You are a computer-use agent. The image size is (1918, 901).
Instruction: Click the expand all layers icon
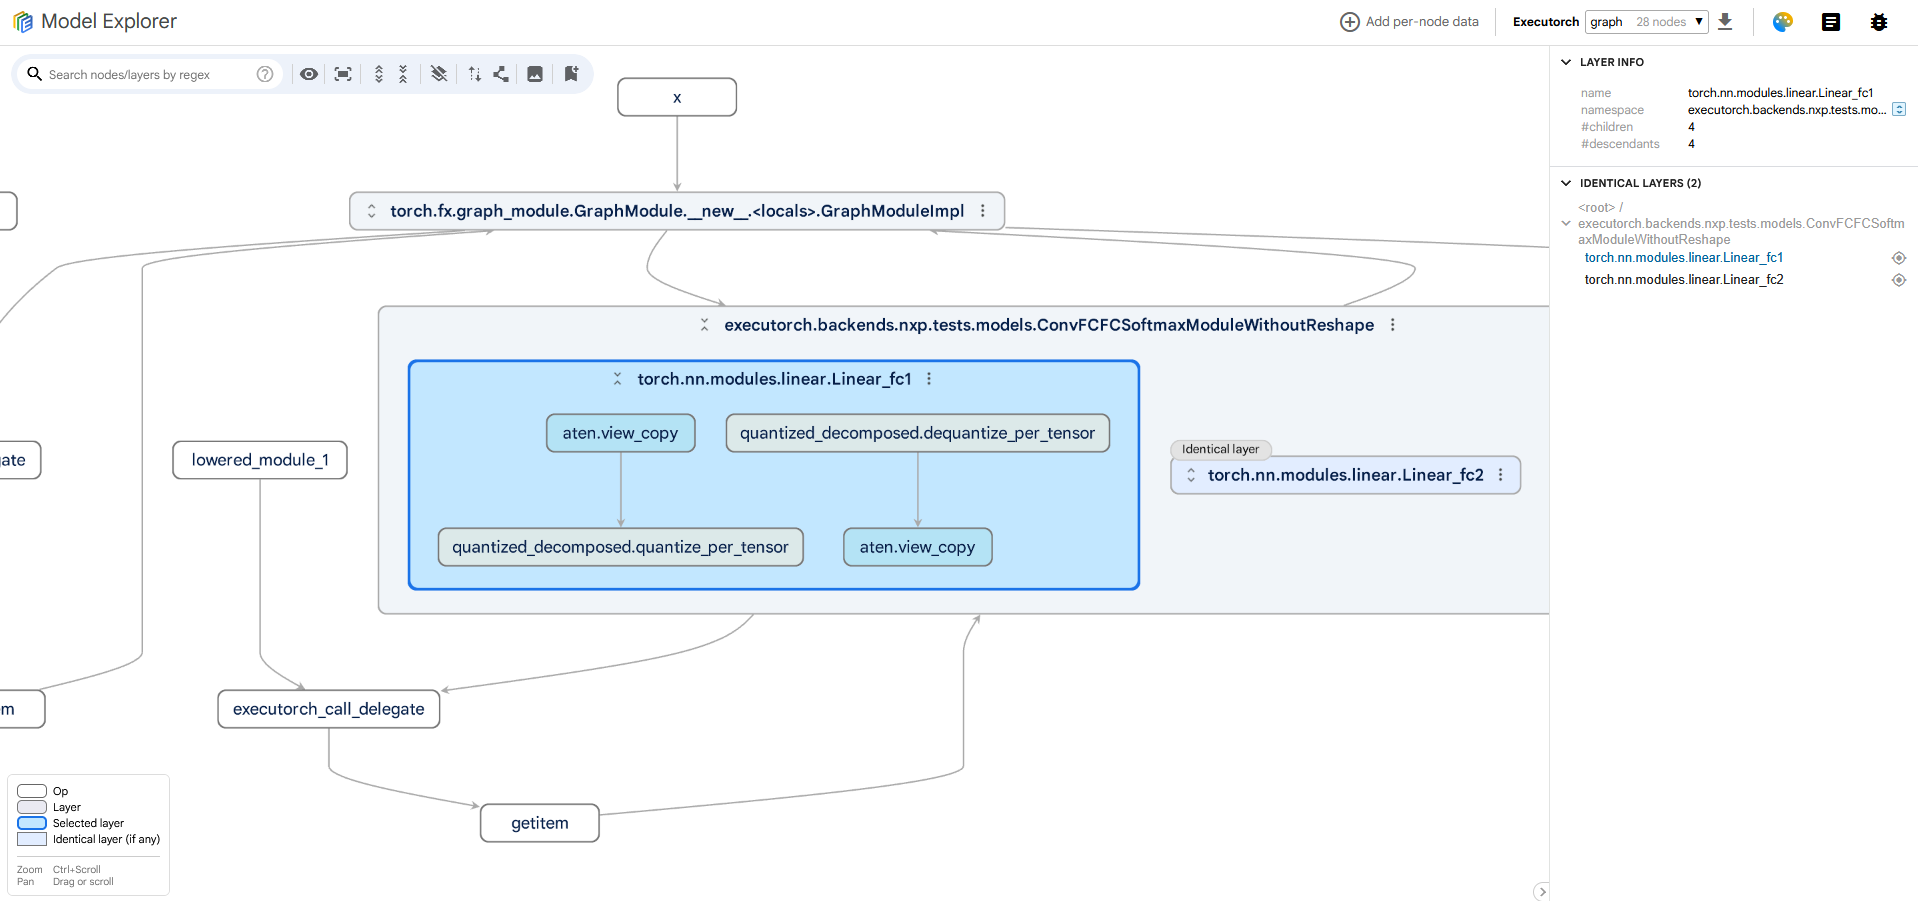coord(379,74)
